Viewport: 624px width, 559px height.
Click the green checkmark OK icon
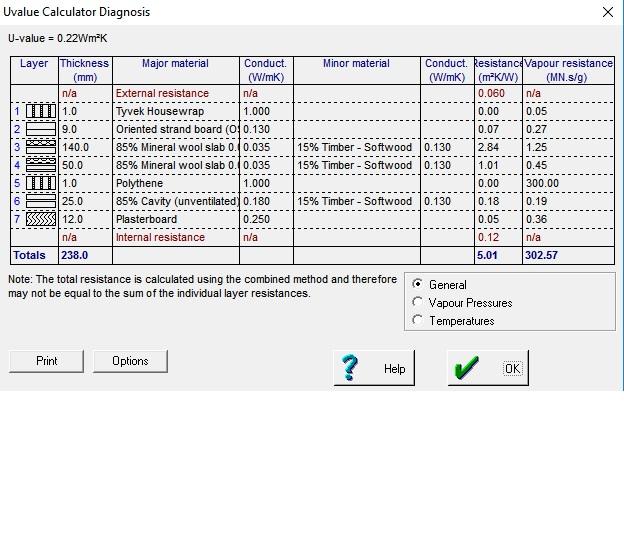(x=466, y=368)
